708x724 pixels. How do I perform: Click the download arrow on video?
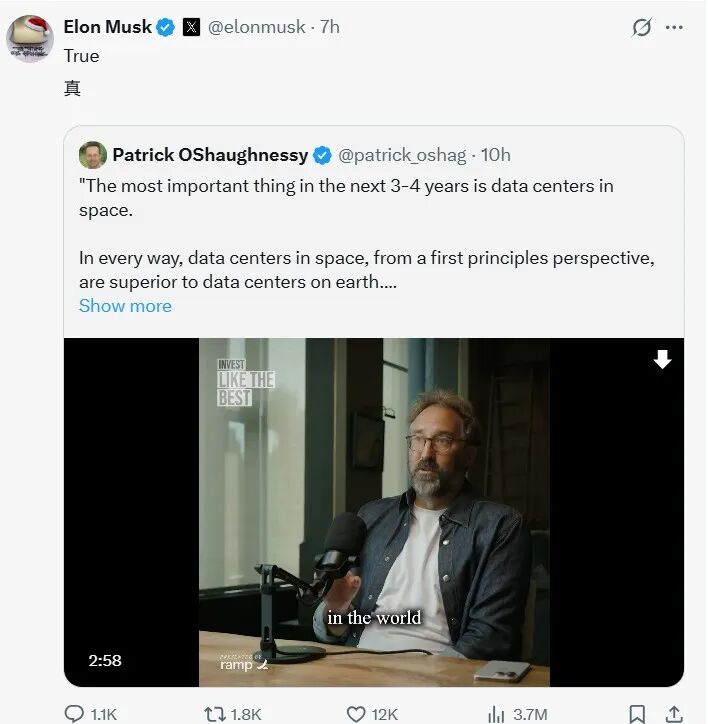click(x=662, y=360)
